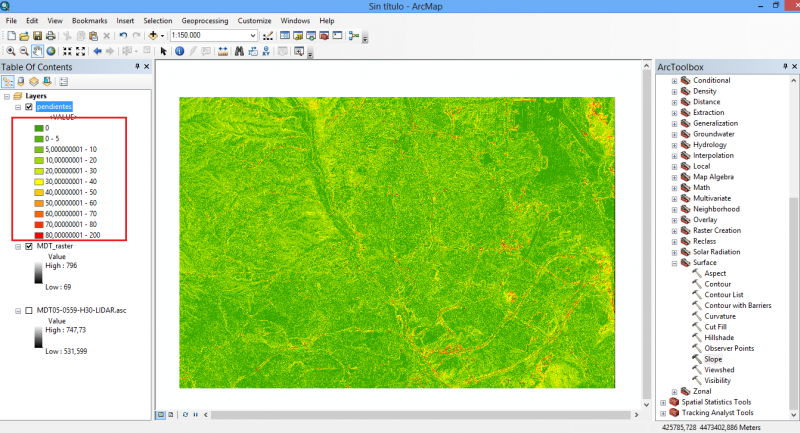This screenshot has width=800, height=433.
Task: Open the Edit menu
Action: pos(32,21)
